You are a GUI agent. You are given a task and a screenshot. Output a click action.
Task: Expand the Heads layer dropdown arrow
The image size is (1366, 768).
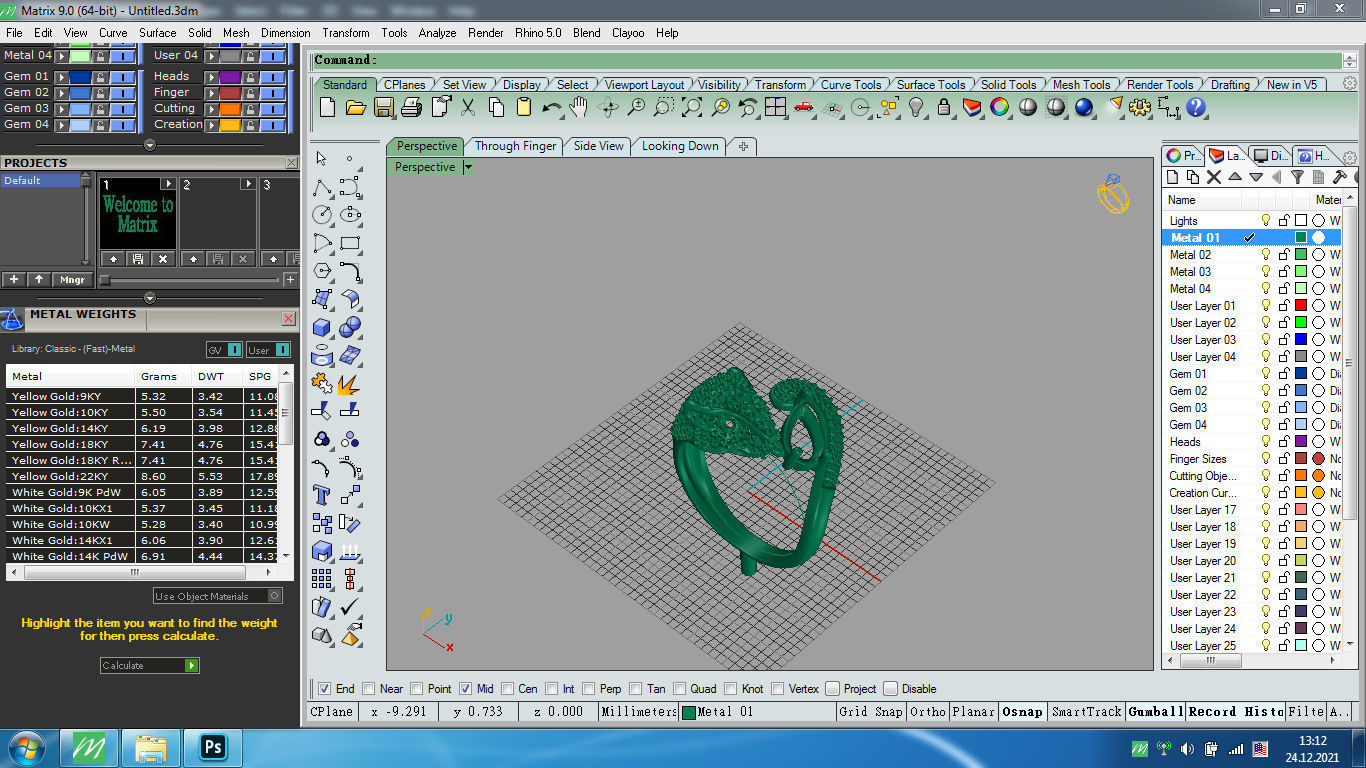pos(212,77)
